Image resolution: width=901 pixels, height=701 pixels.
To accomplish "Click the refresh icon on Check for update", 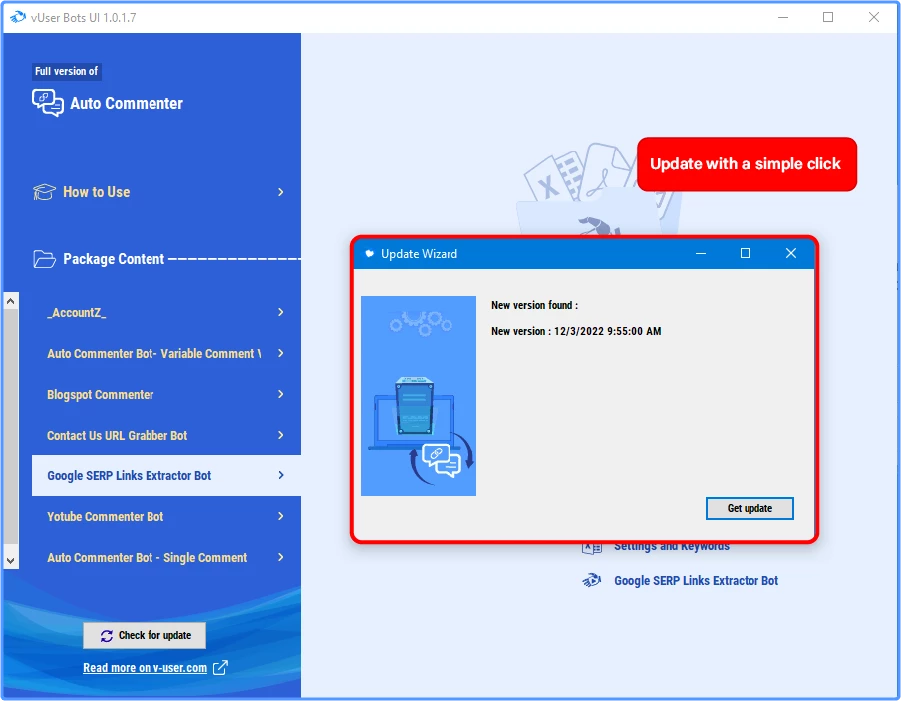I will tap(107, 635).
